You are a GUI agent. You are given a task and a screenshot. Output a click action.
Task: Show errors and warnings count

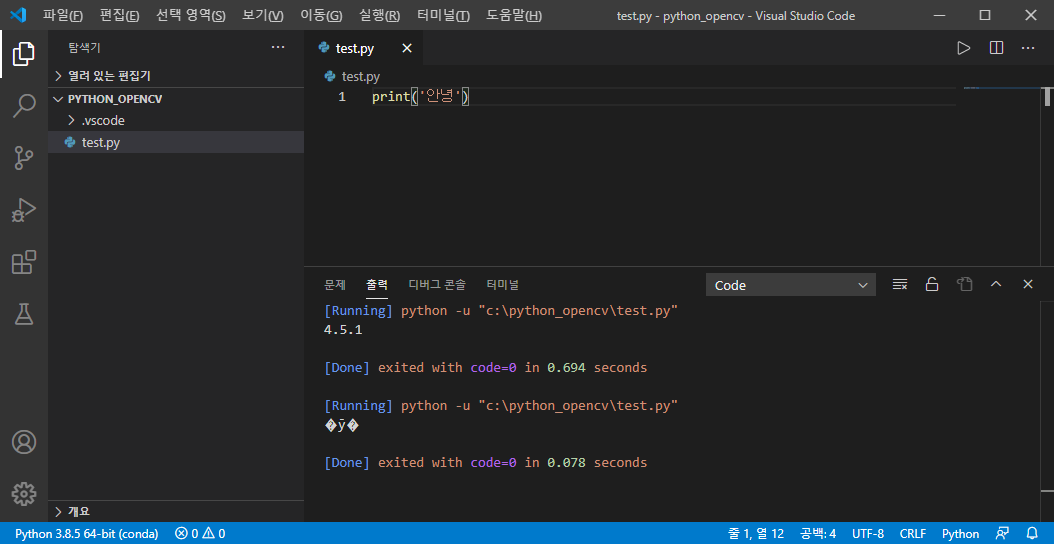tap(200, 534)
